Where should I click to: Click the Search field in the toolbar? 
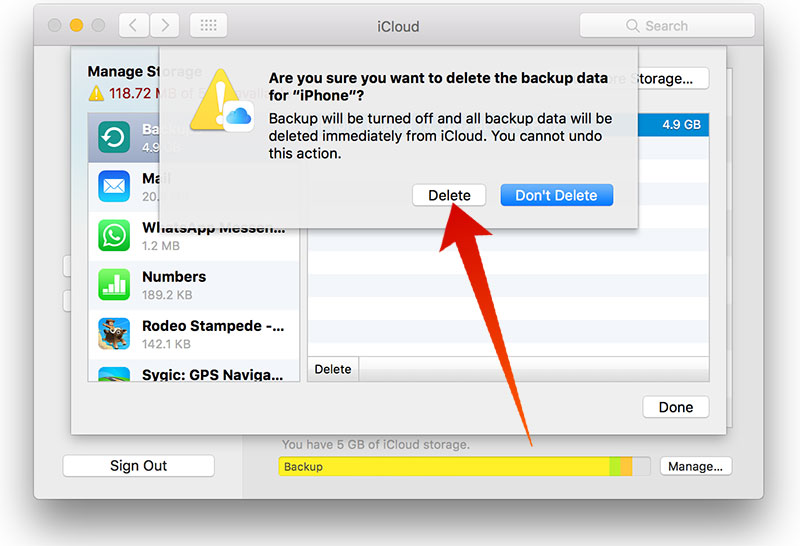tap(666, 26)
